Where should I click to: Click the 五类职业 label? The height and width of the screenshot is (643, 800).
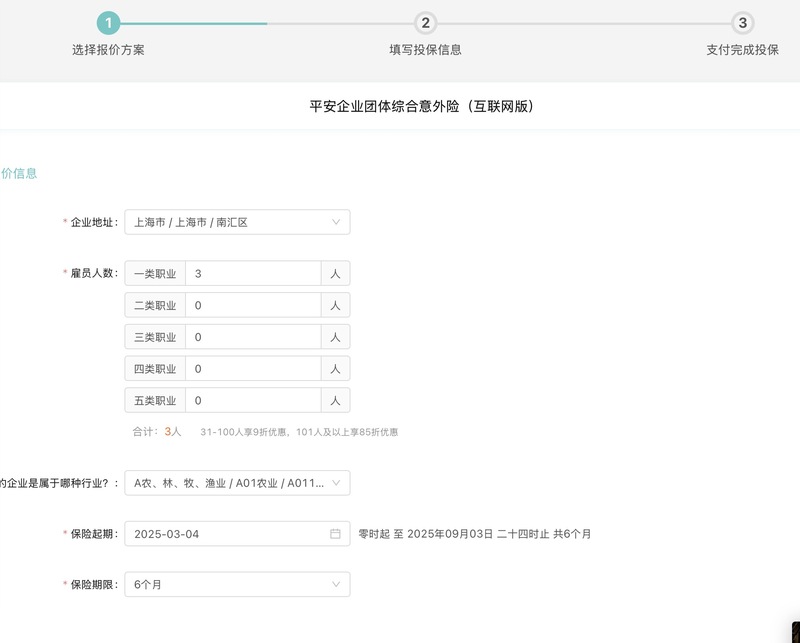click(x=155, y=401)
